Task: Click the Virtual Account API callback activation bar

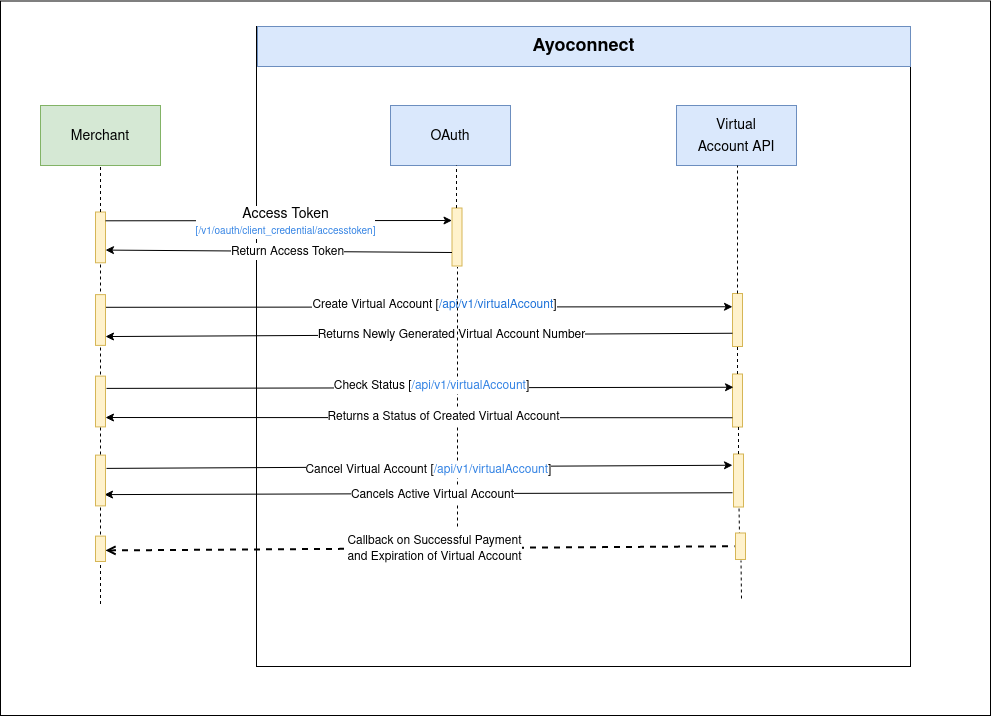Action: coord(741,546)
